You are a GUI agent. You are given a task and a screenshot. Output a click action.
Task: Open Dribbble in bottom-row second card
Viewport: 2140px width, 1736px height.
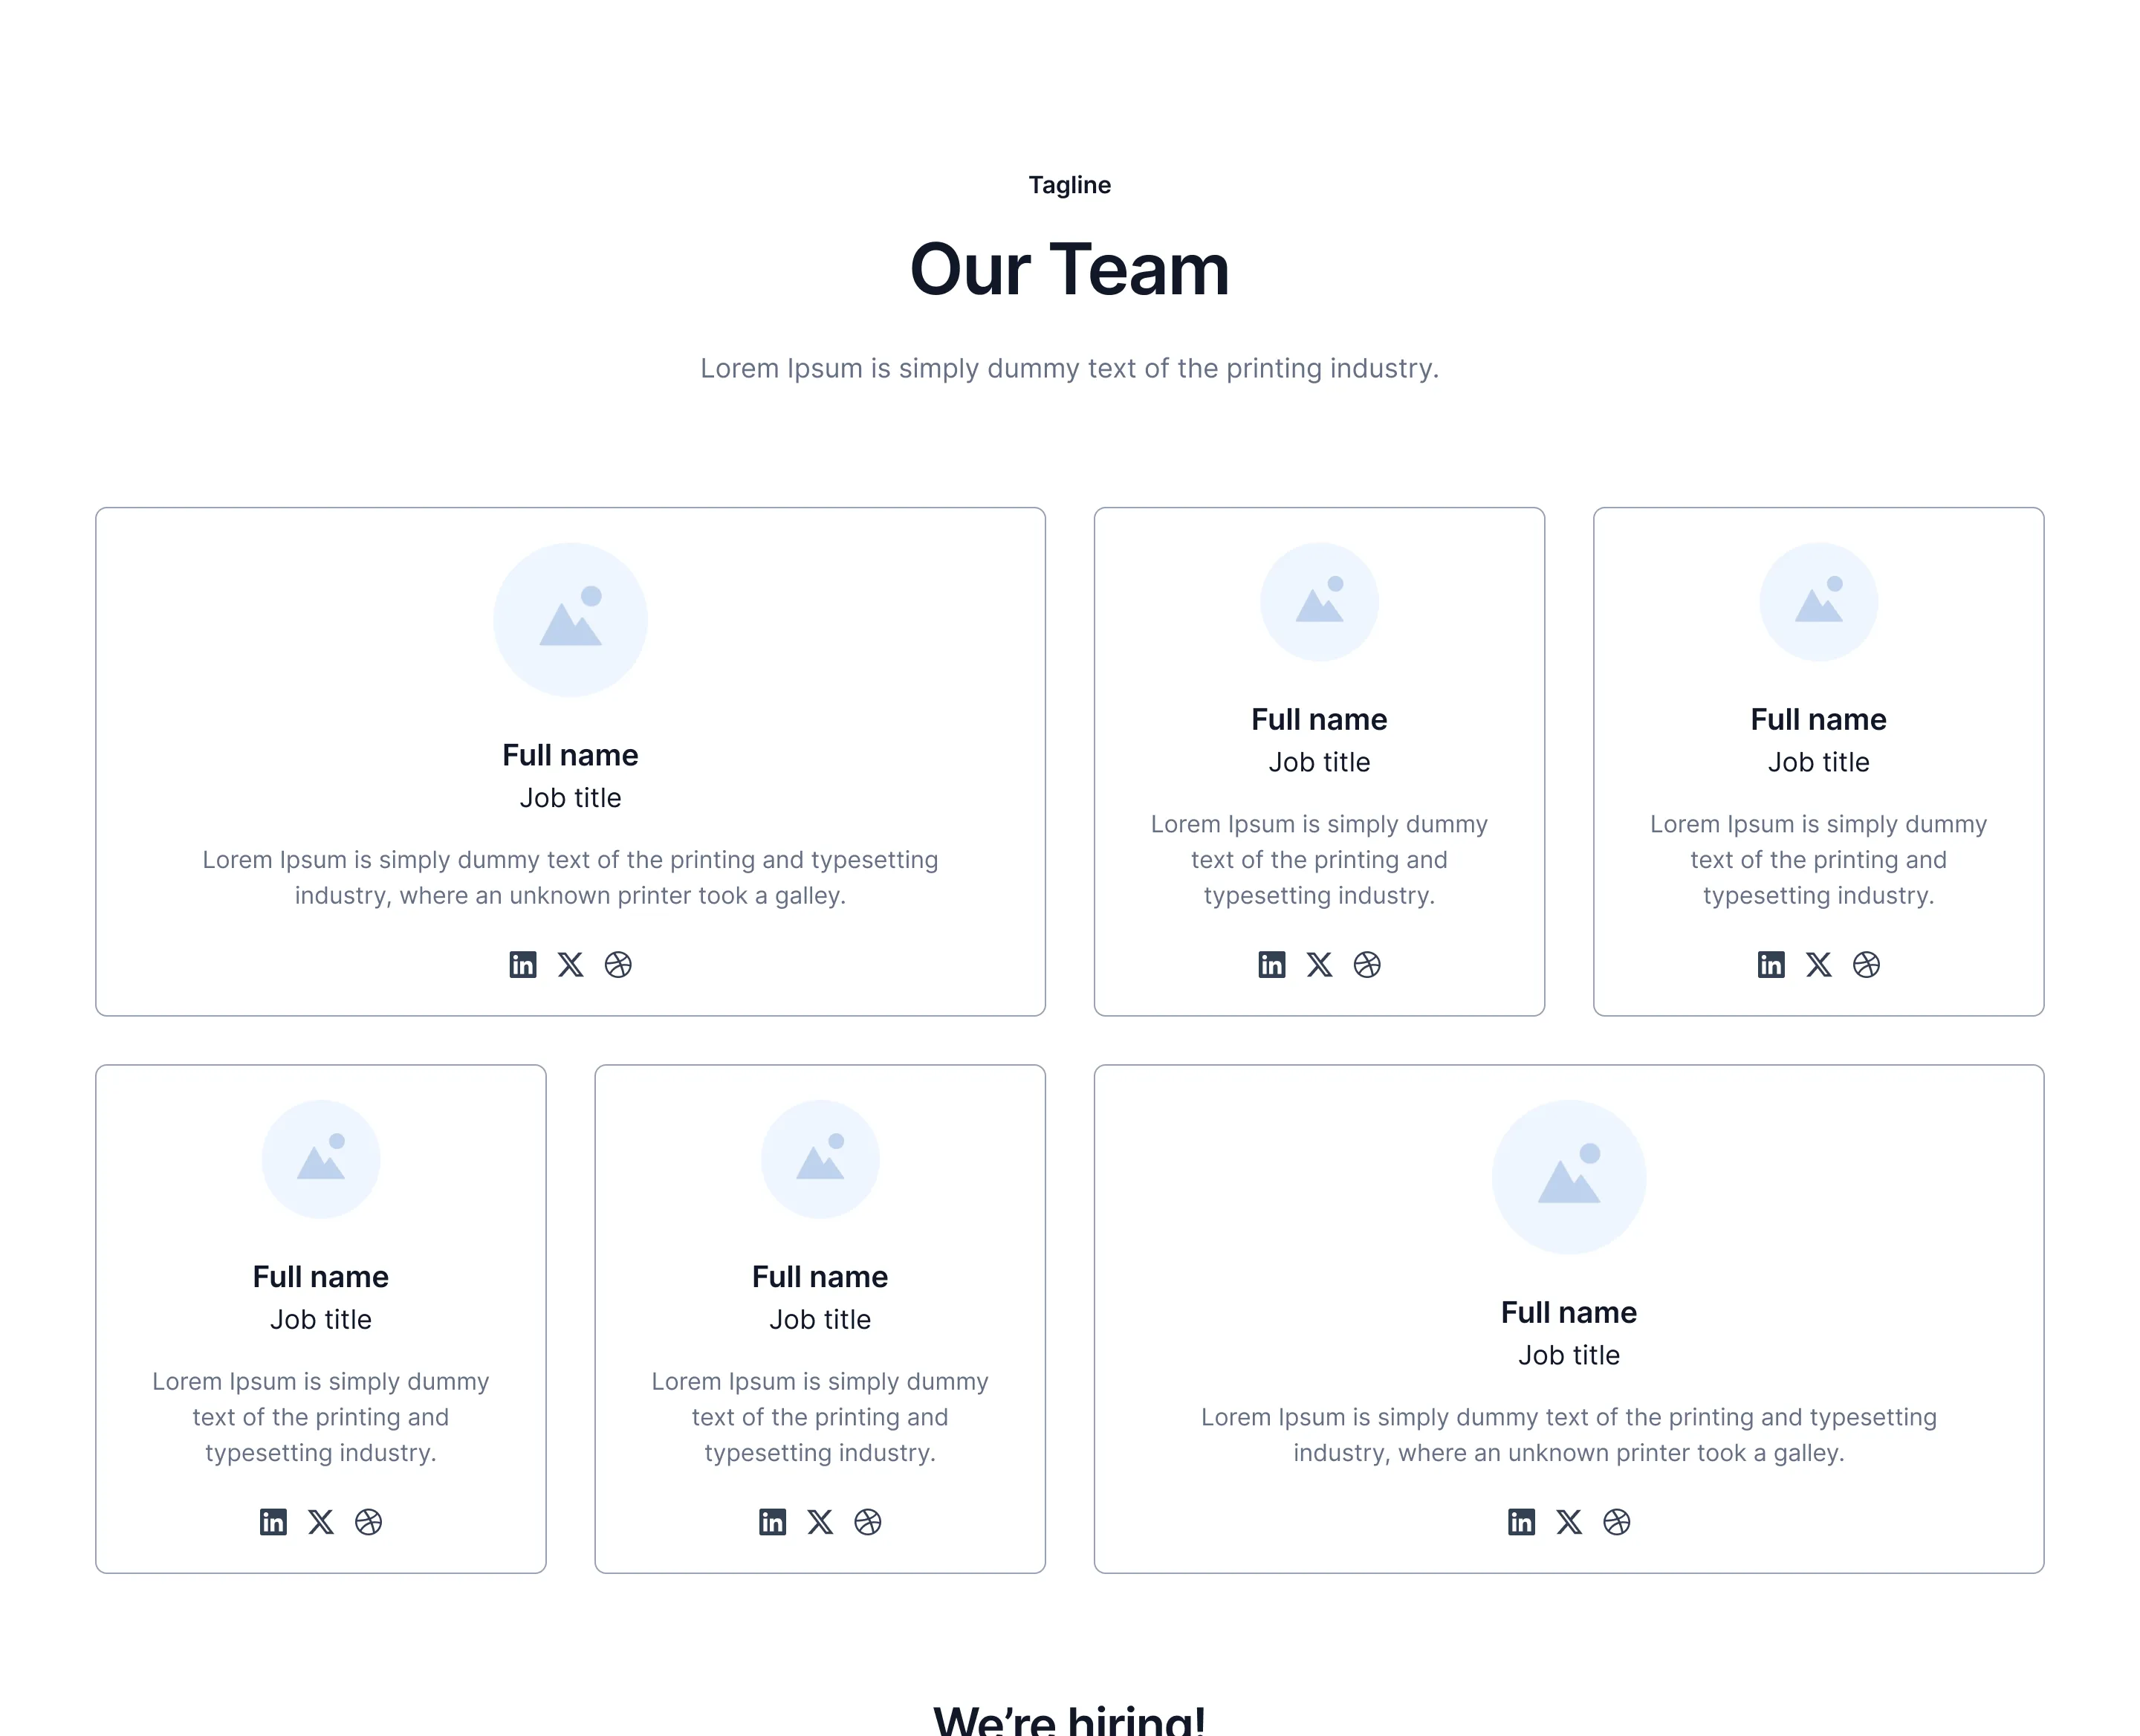click(x=868, y=1521)
